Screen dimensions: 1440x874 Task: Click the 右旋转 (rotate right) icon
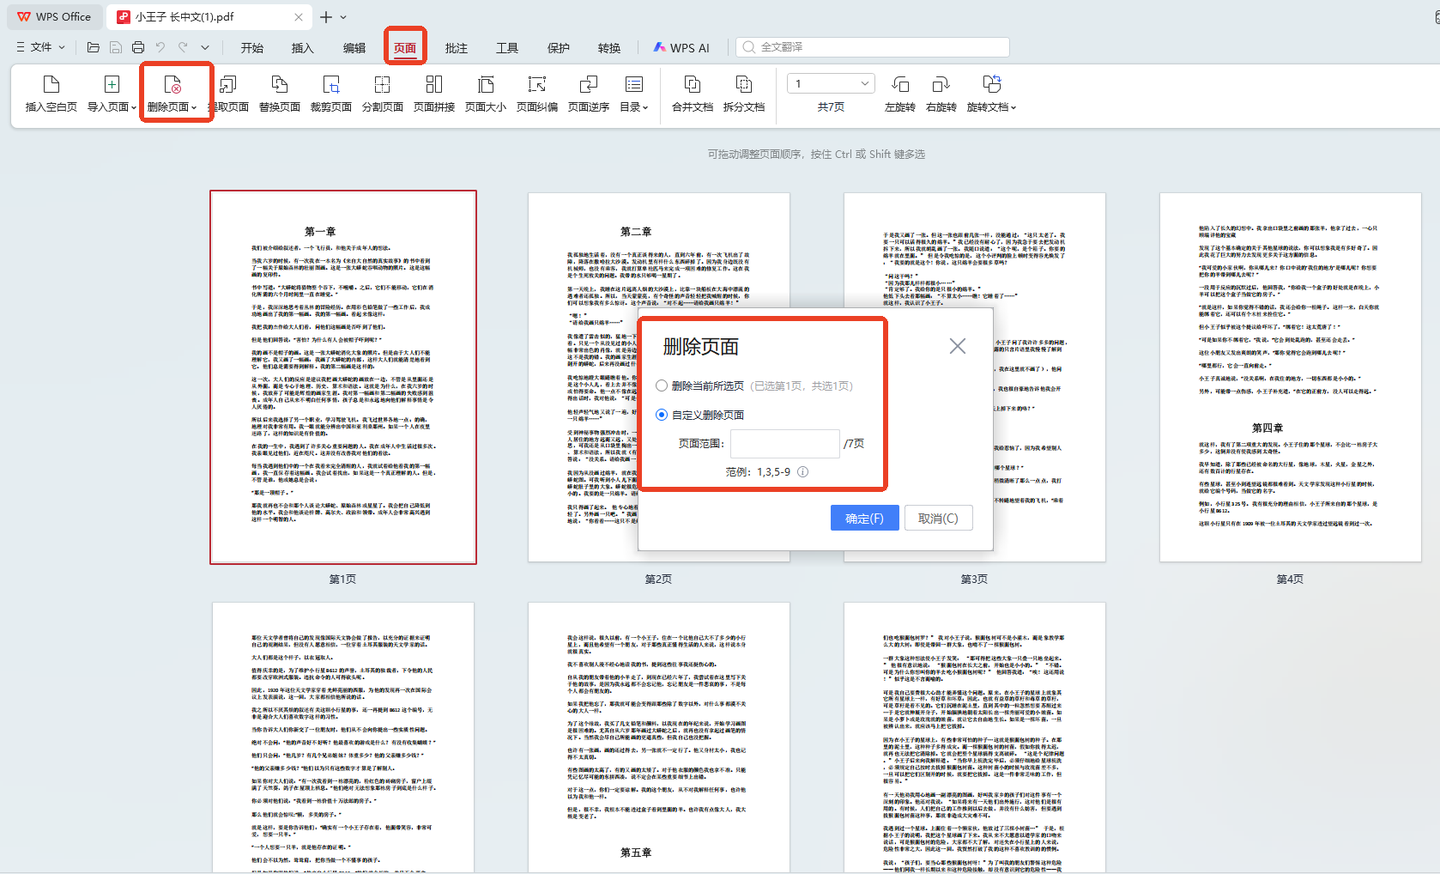point(941,85)
